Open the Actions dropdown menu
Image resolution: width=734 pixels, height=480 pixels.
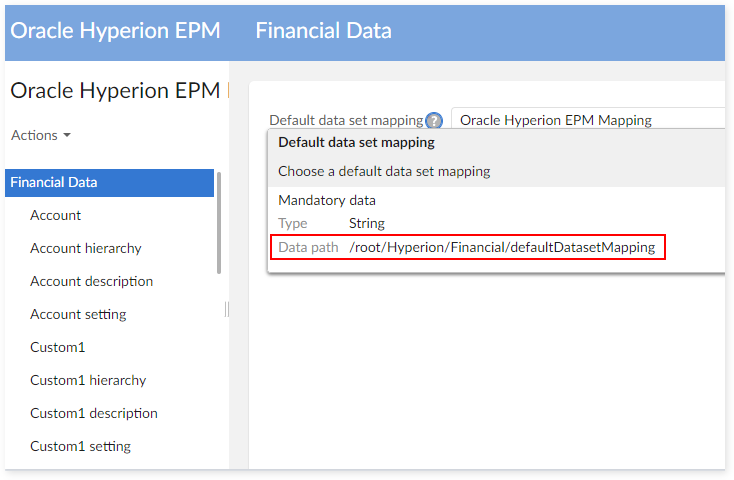click(41, 135)
